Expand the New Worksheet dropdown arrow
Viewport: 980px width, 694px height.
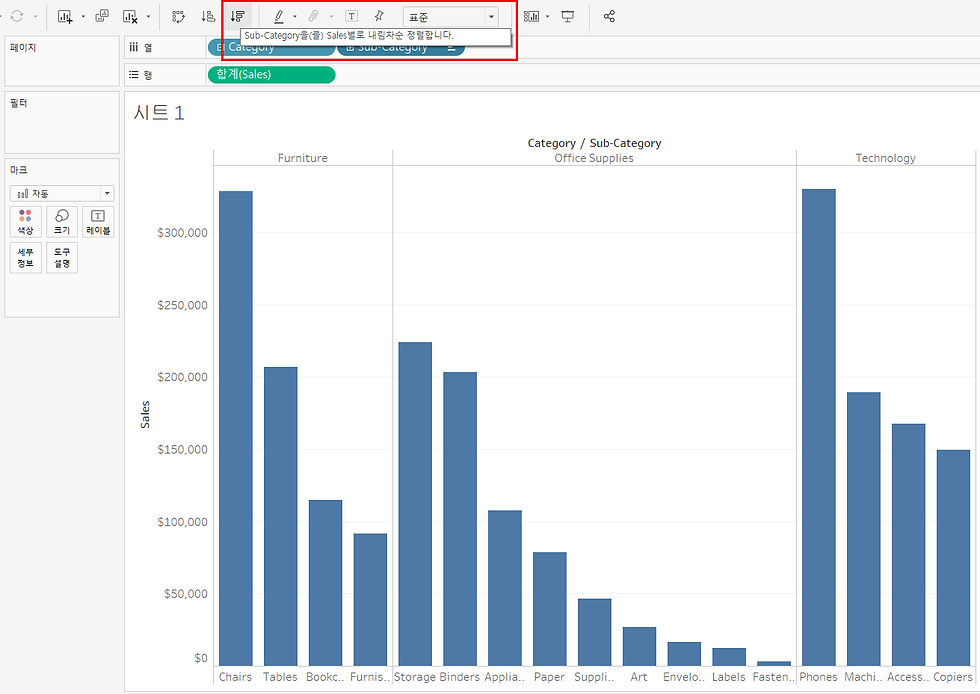click(x=83, y=16)
